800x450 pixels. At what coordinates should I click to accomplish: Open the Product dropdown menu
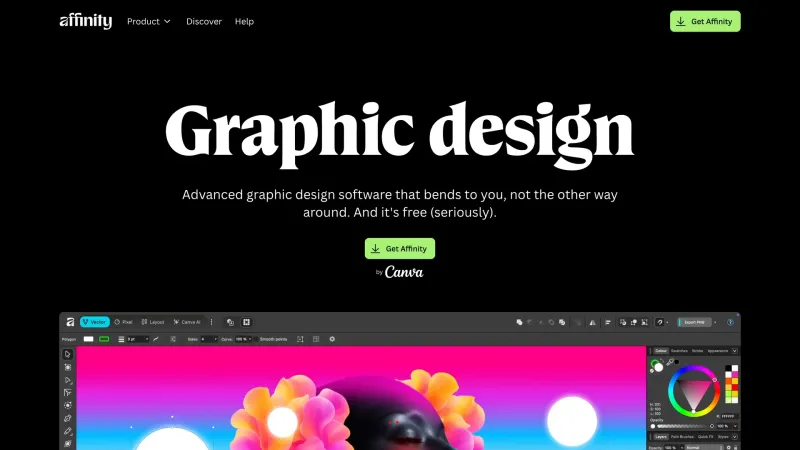149,21
